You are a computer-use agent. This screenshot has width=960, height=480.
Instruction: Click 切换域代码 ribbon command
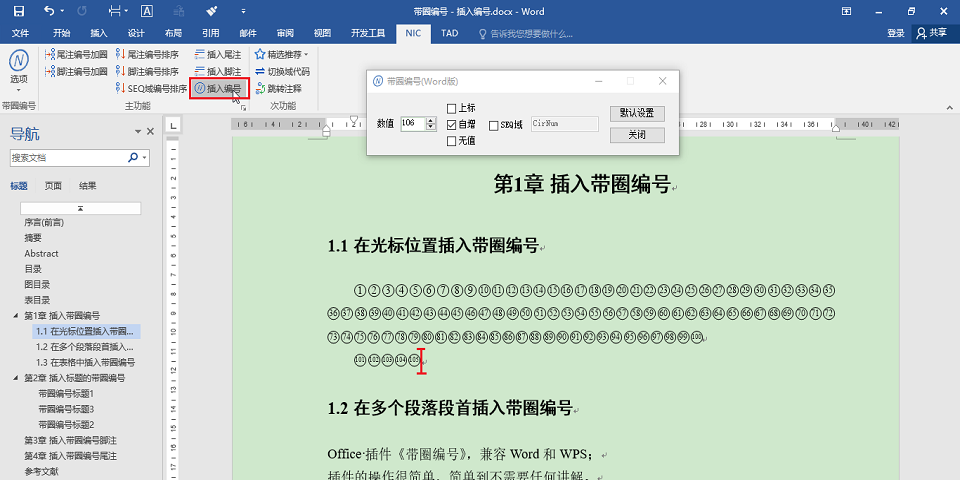[x=282, y=71]
